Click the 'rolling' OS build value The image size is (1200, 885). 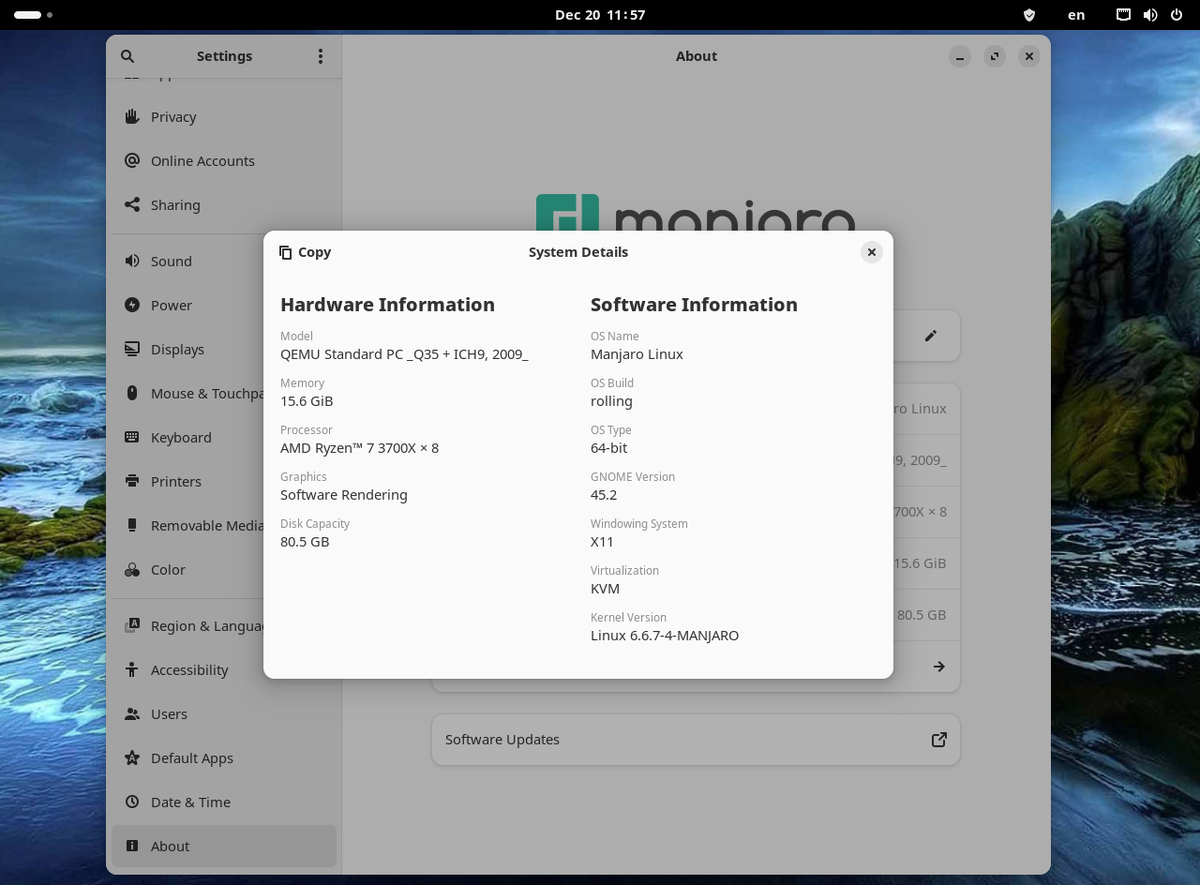(612, 401)
